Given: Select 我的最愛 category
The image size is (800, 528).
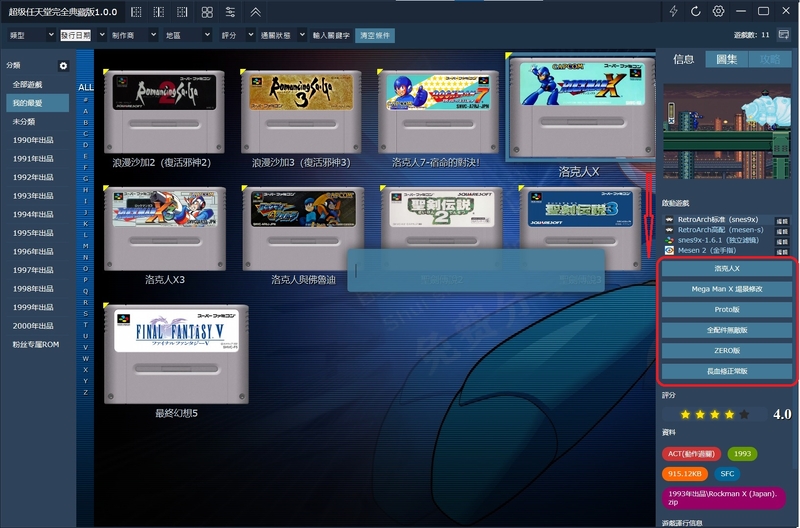Looking at the screenshot, I should [37, 103].
